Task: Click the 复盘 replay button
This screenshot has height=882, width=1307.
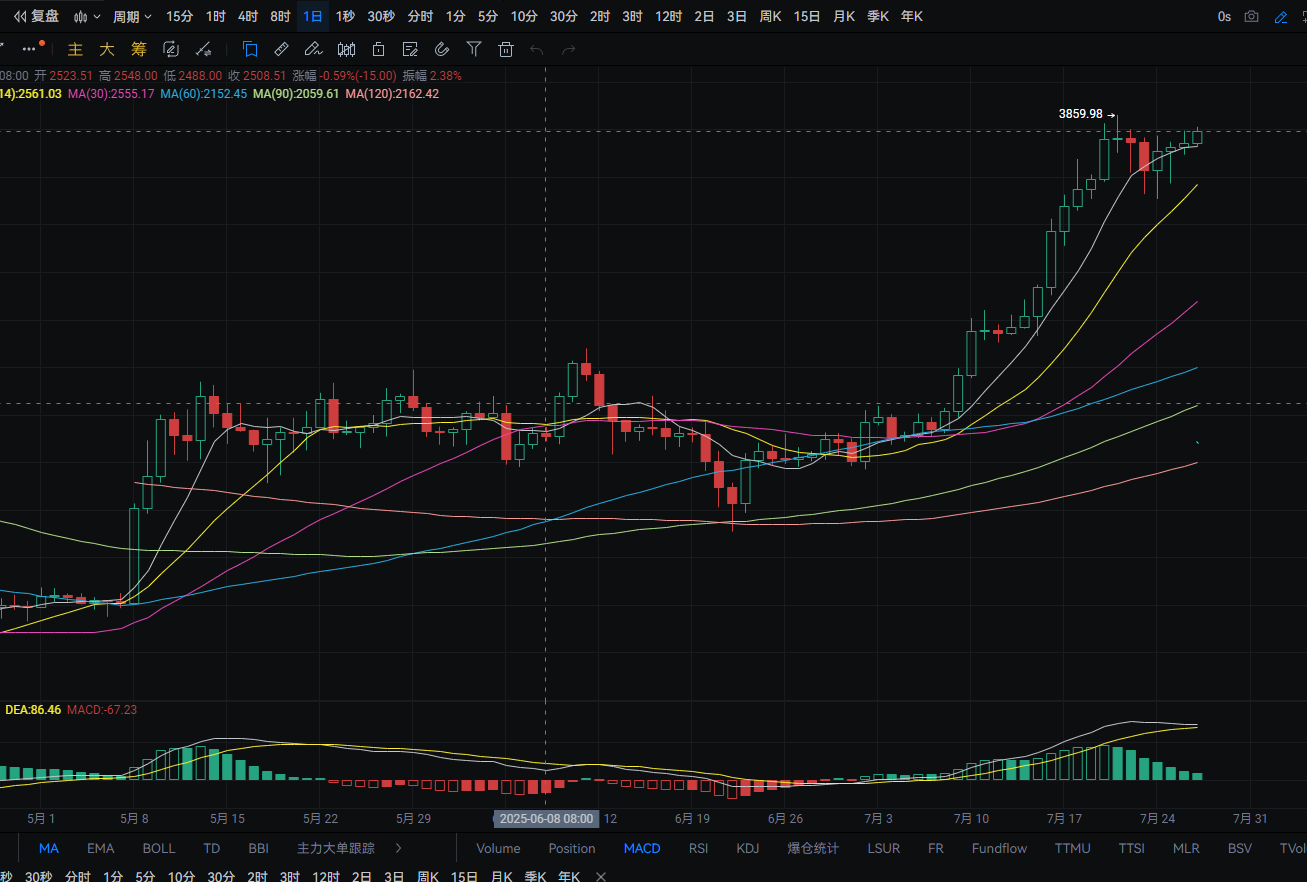Action: click(36, 16)
